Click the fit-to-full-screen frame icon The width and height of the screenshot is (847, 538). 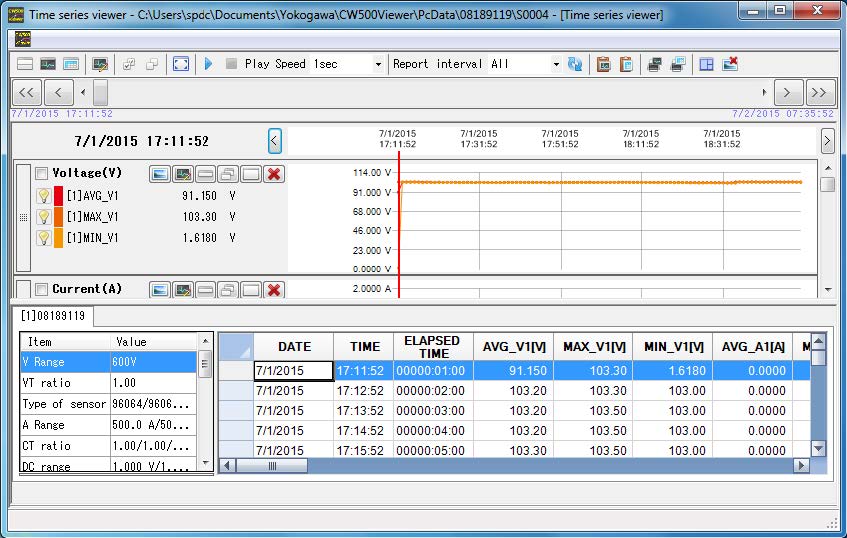(180, 64)
